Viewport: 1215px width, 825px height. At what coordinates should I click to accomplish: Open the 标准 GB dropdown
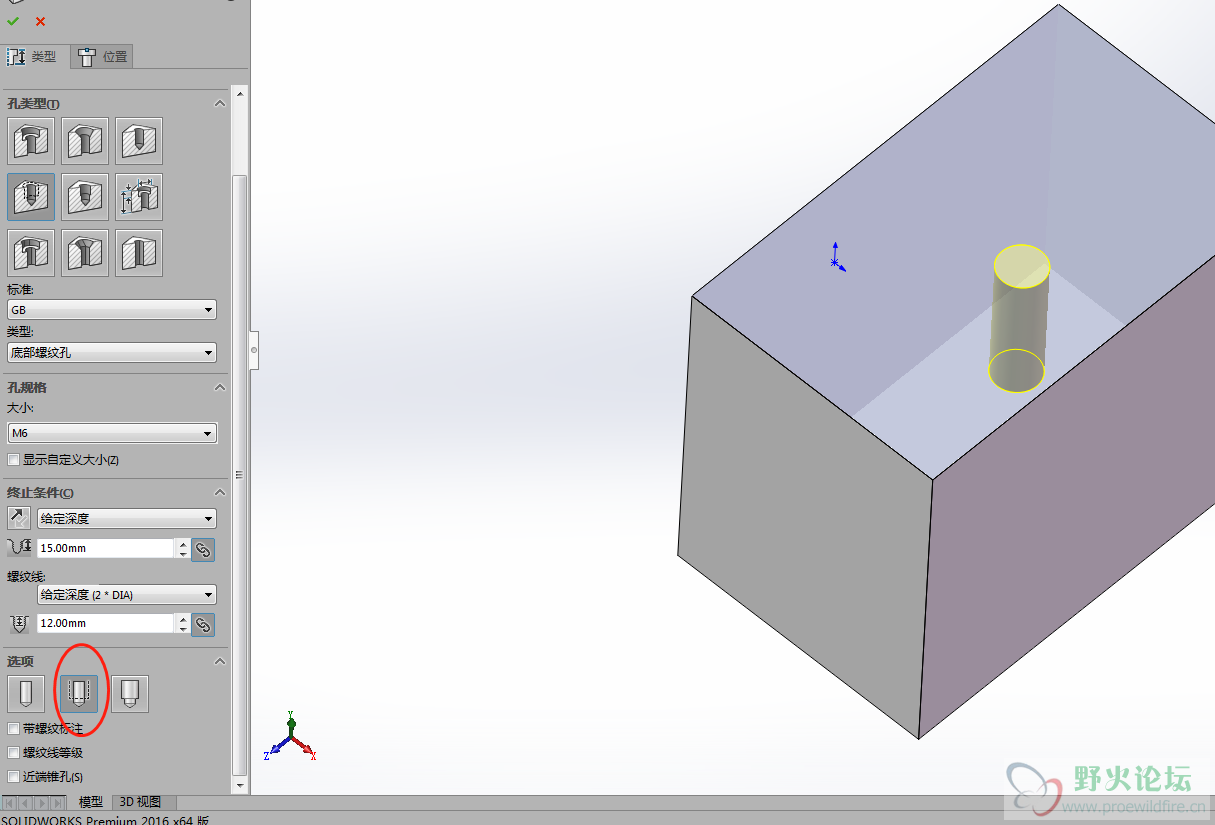coord(112,310)
